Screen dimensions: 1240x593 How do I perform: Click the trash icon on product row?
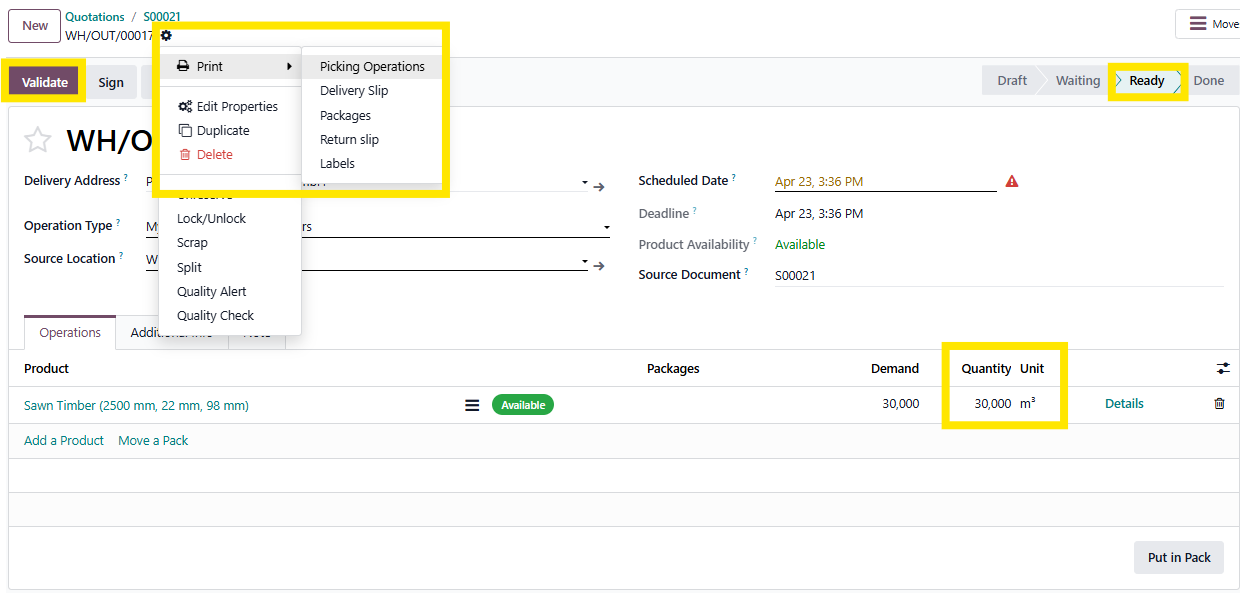(1219, 404)
